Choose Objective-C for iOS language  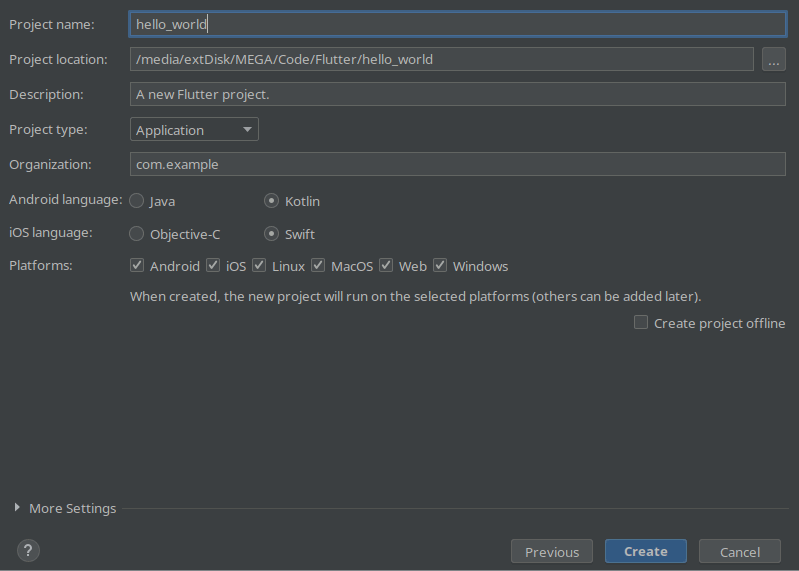(137, 234)
